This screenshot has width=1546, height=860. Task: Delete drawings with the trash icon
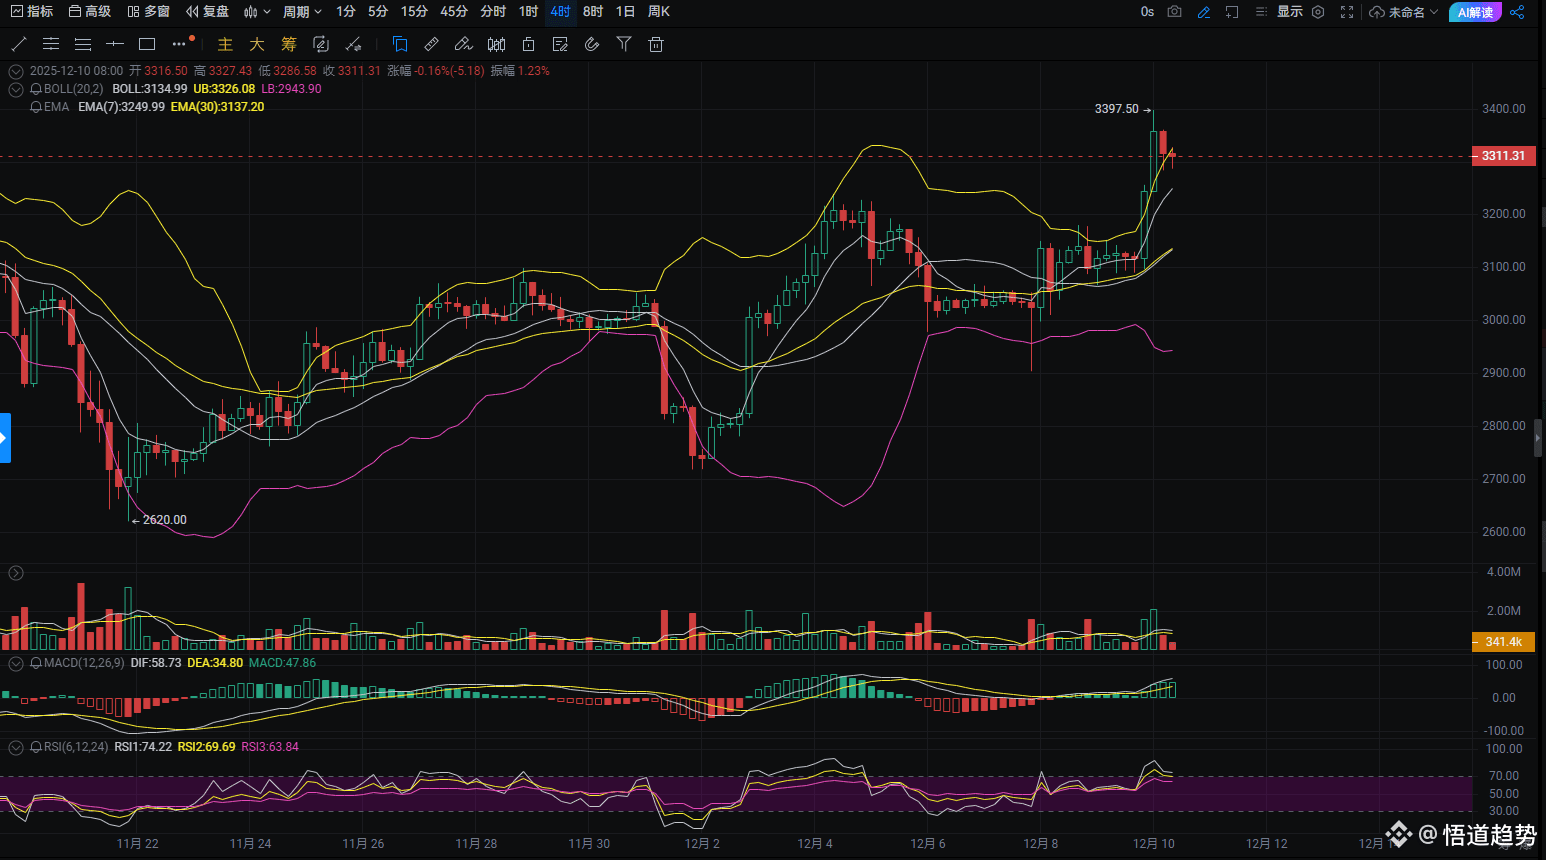[656, 44]
